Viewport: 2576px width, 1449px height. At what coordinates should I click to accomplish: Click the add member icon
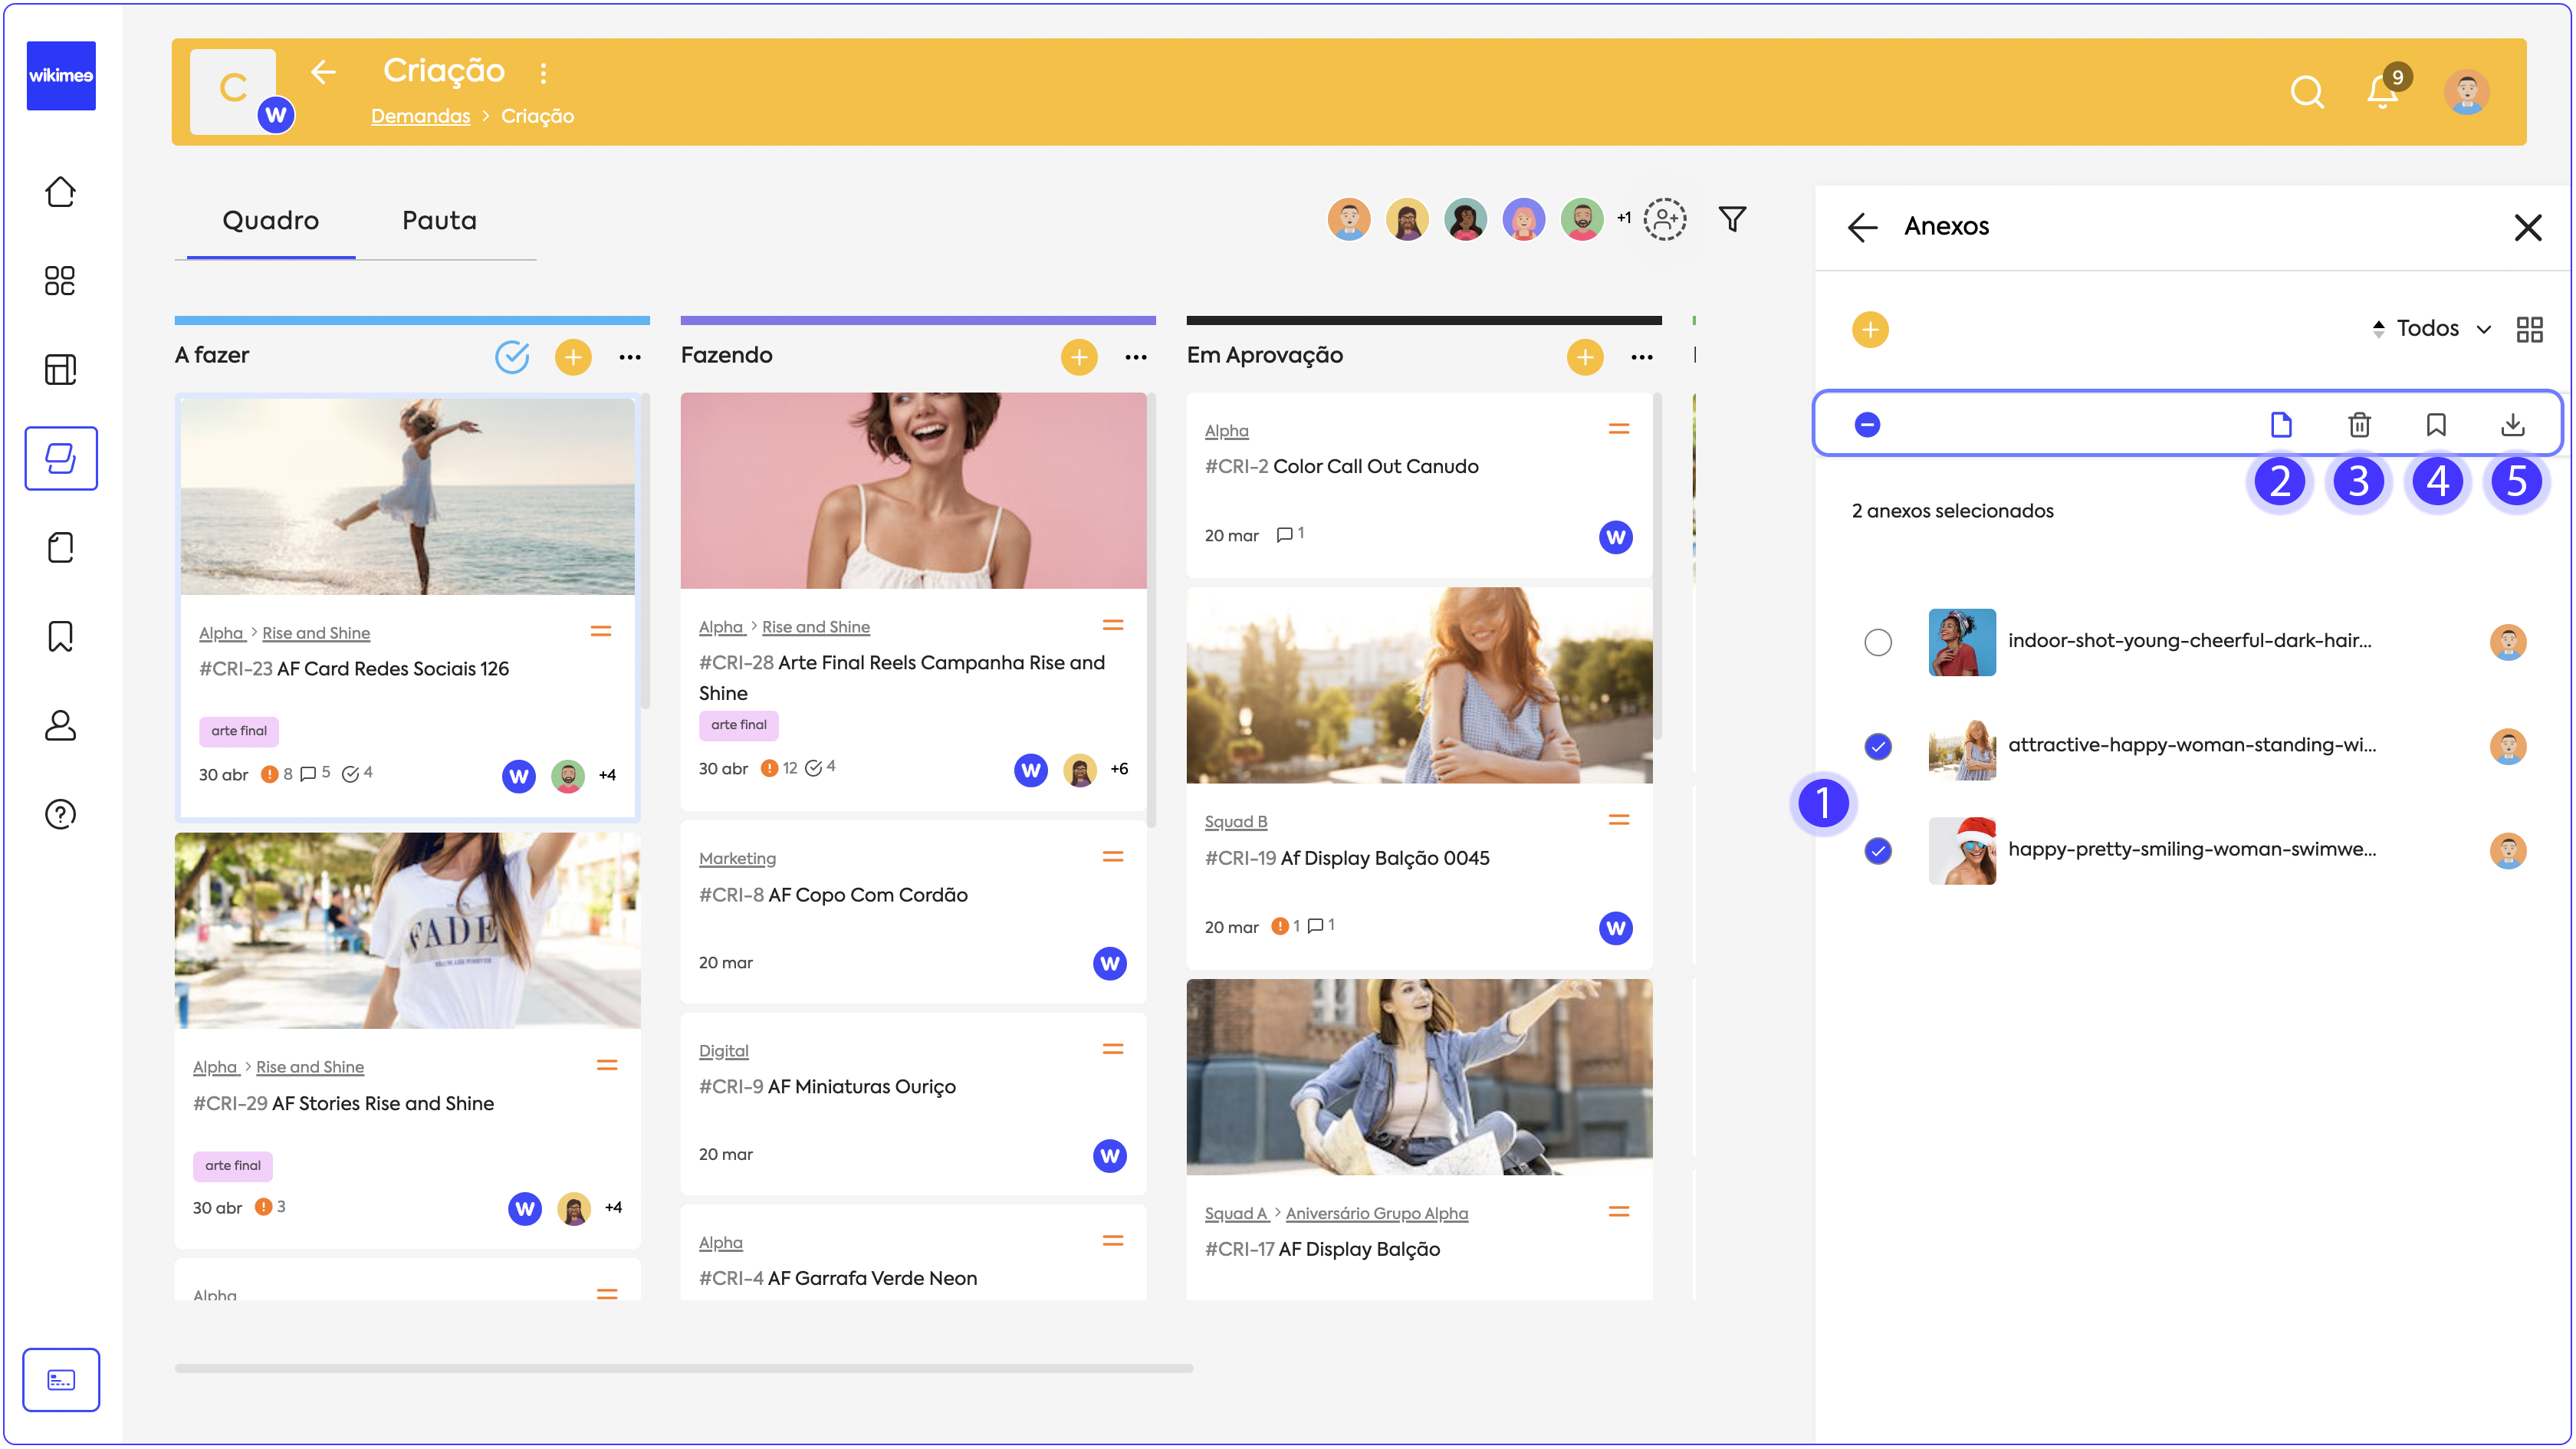(x=1665, y=219)
